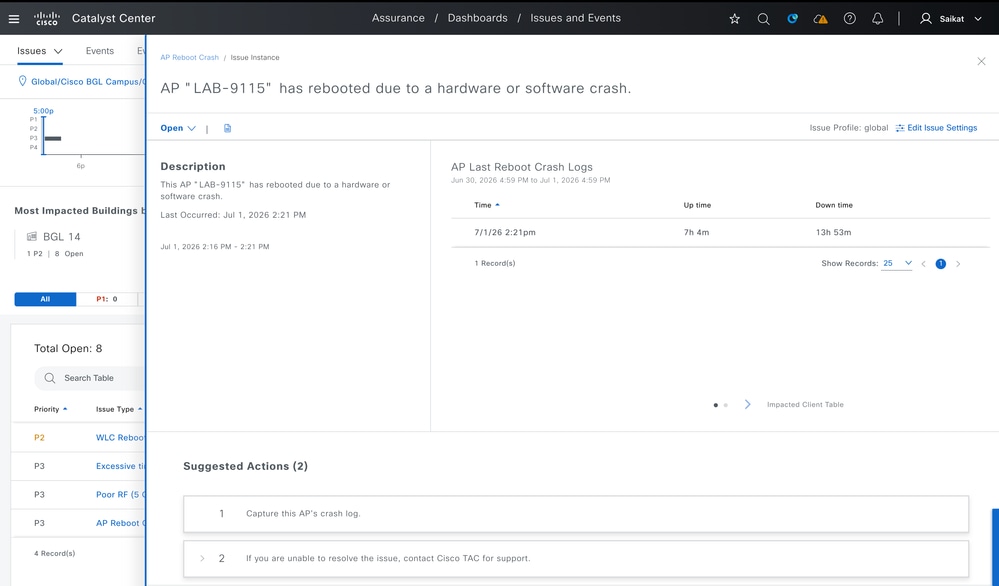Open the help question mark icon
999x586 pixels.
coord(849,18)
